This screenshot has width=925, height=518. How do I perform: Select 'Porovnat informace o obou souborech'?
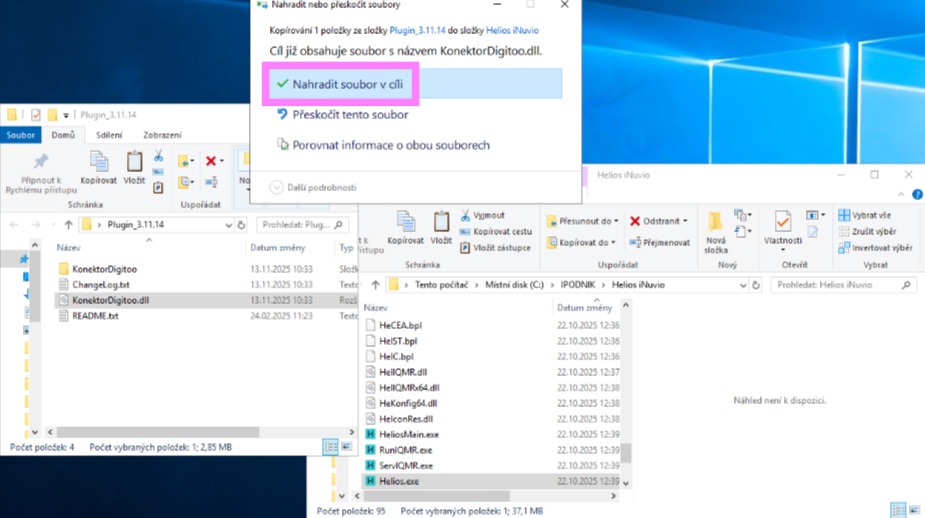(x=383, y=145)
